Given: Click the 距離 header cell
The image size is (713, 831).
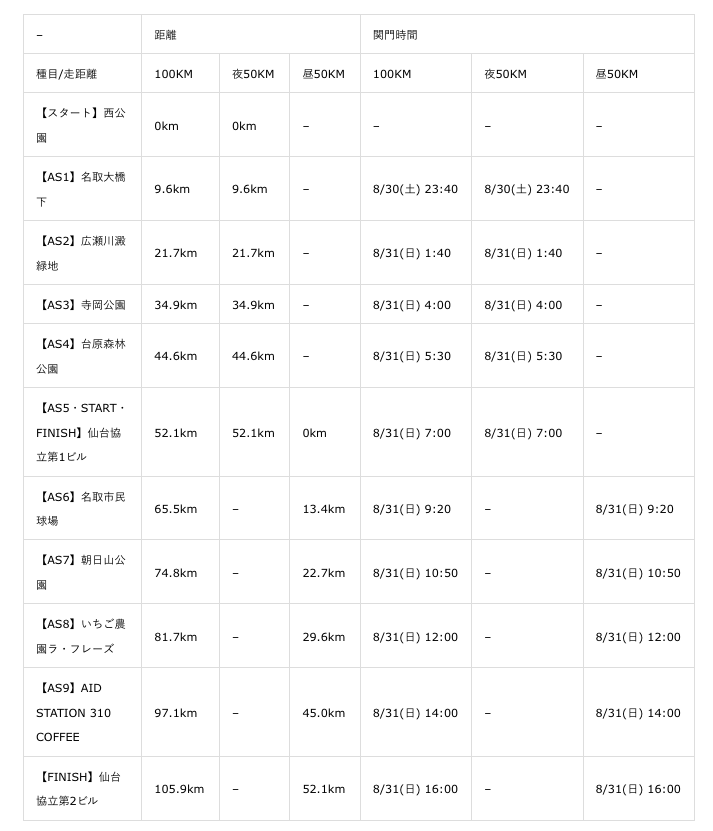Looking at the screenshot, I should (165, 35).
